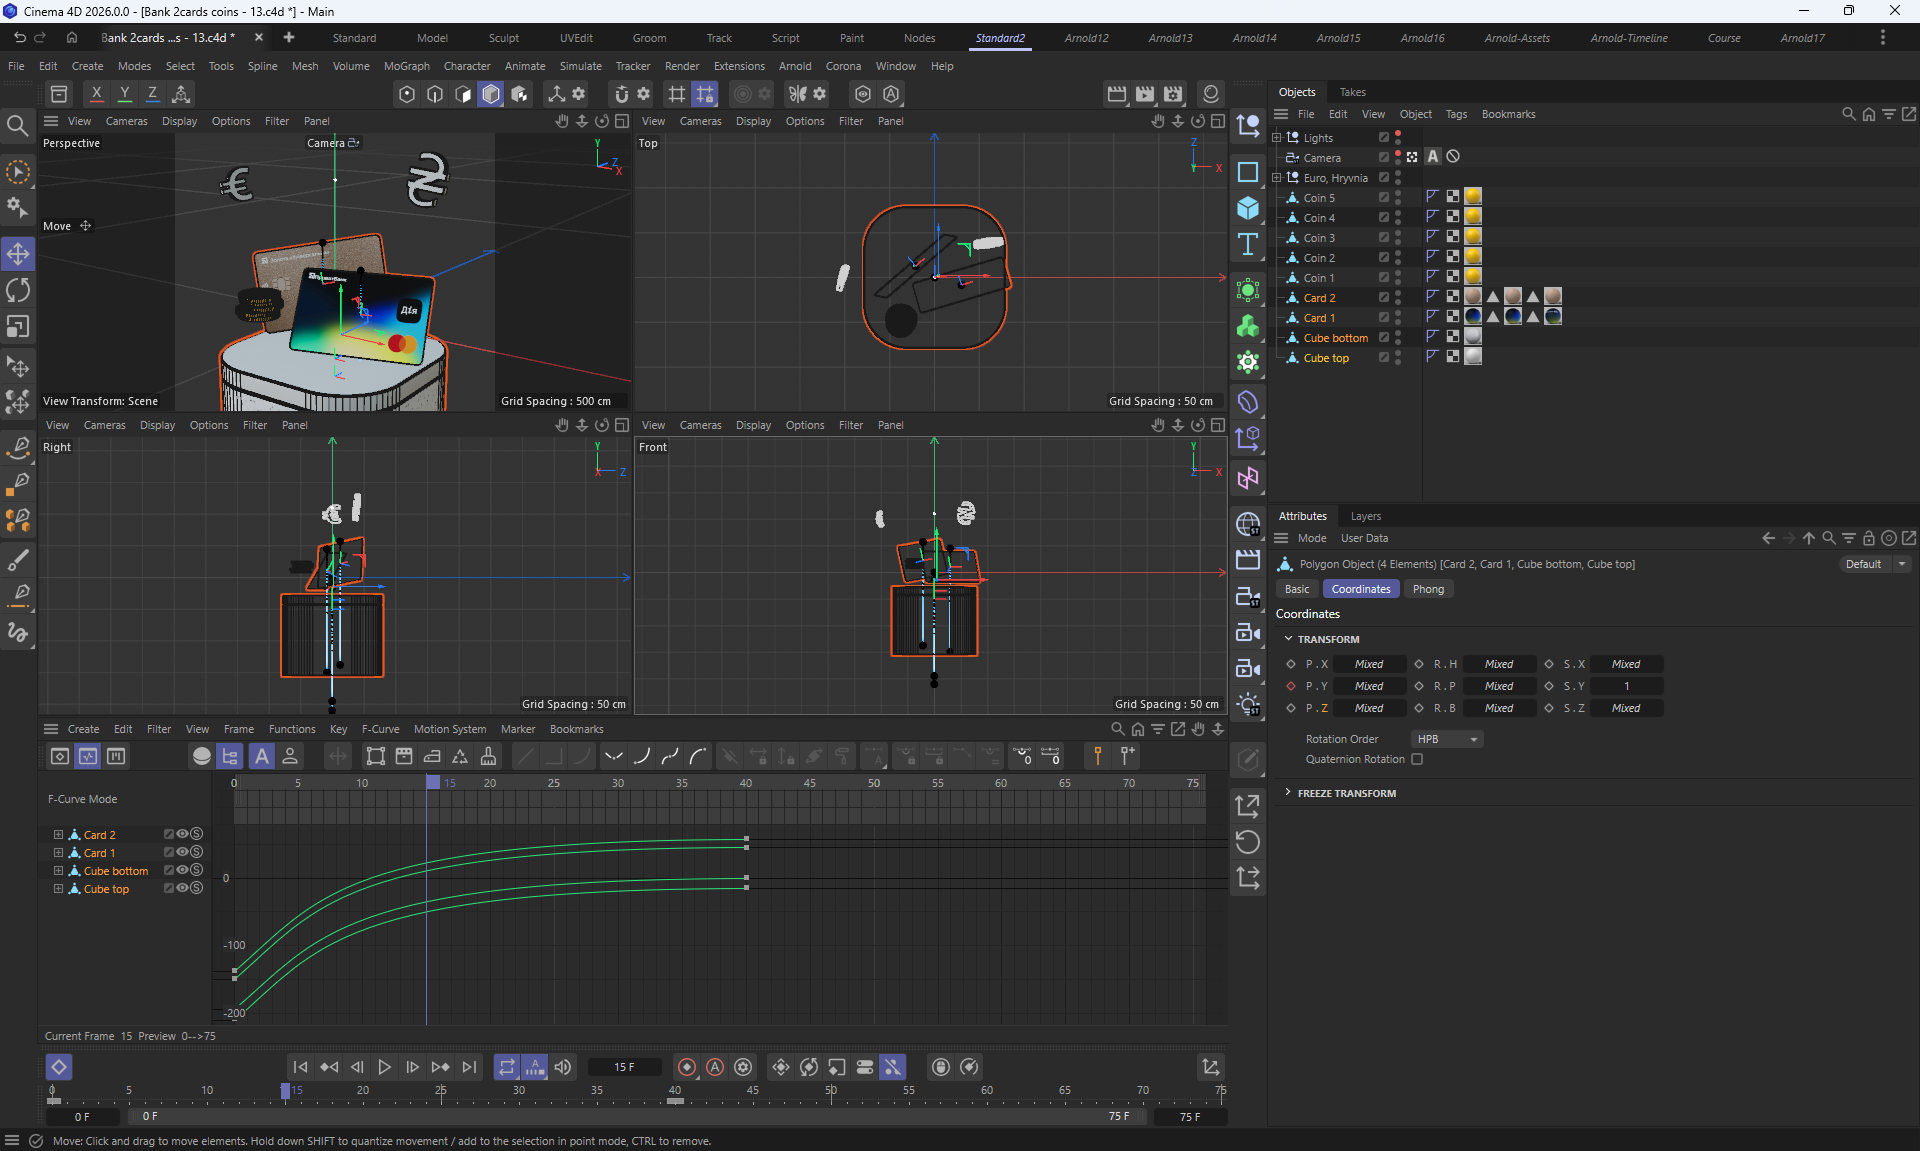Click the current frame field 15 F
Screen dimensions: 1920x1151
pyautogui.click(x=624, y=1067)
